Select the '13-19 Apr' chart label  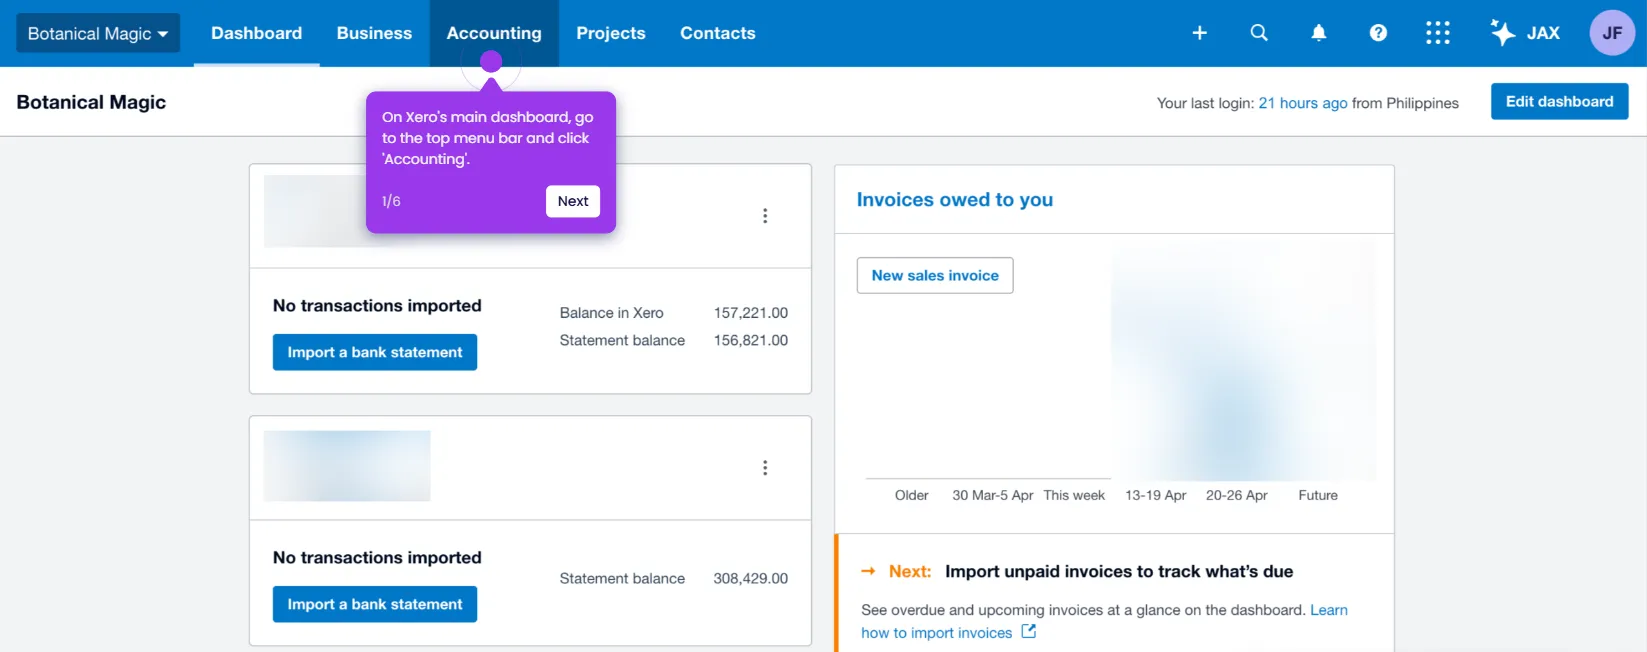pyautogui.click(x=1156, y=495)
